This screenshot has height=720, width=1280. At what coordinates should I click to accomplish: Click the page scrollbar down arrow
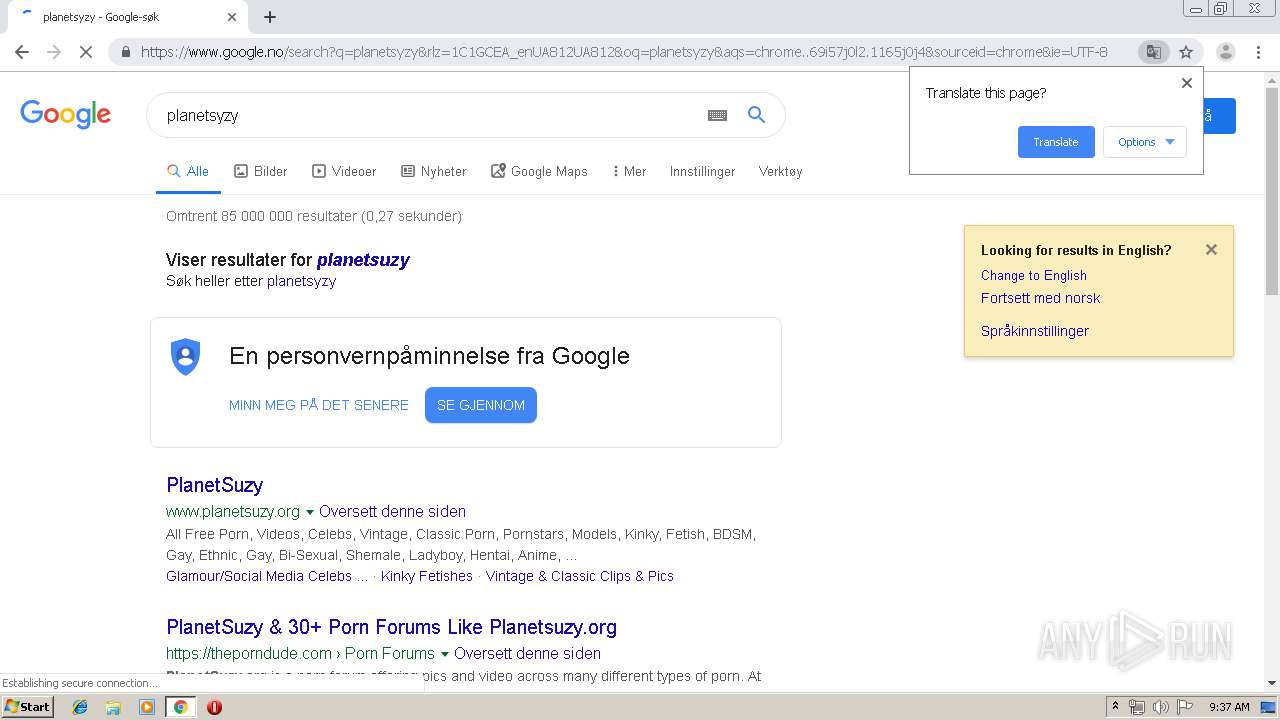click(1271, 683)
